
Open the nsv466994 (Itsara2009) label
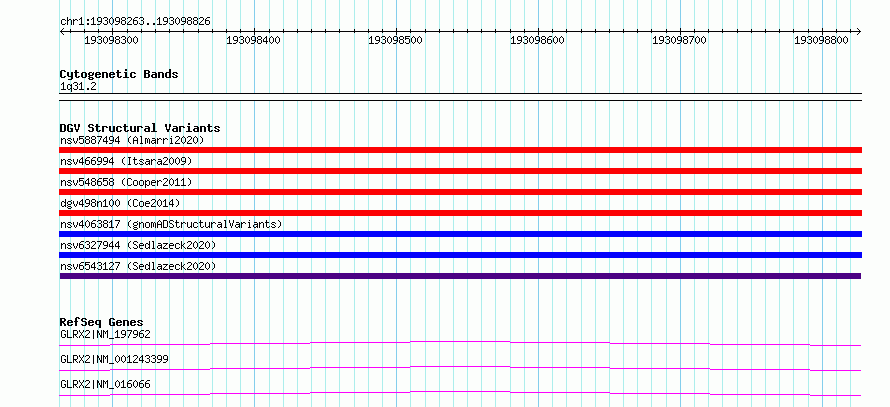(x=126, y=161)
